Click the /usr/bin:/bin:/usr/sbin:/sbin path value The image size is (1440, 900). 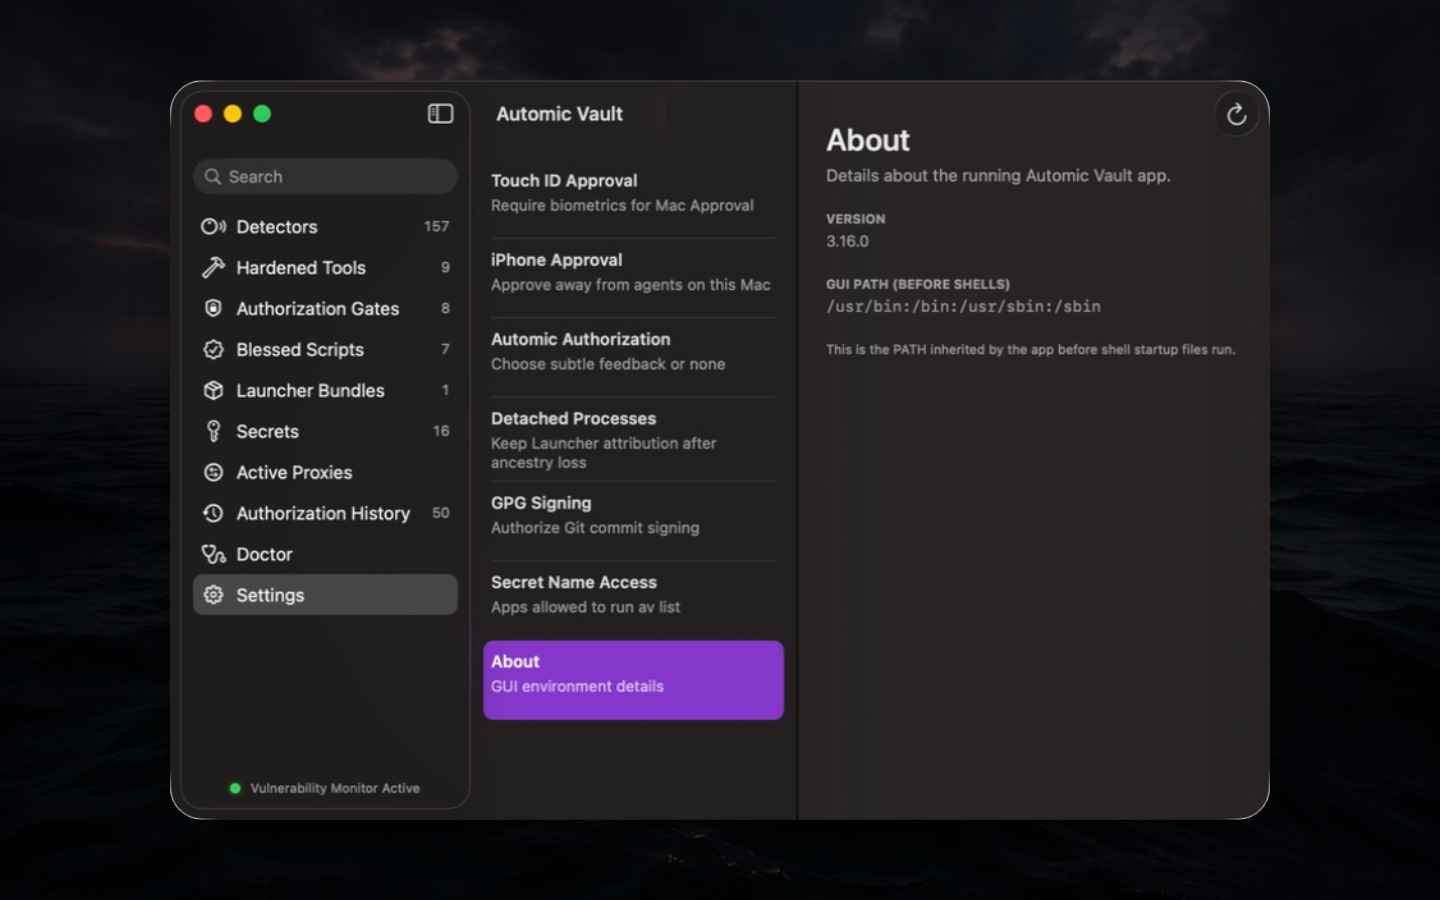[963, 307]
